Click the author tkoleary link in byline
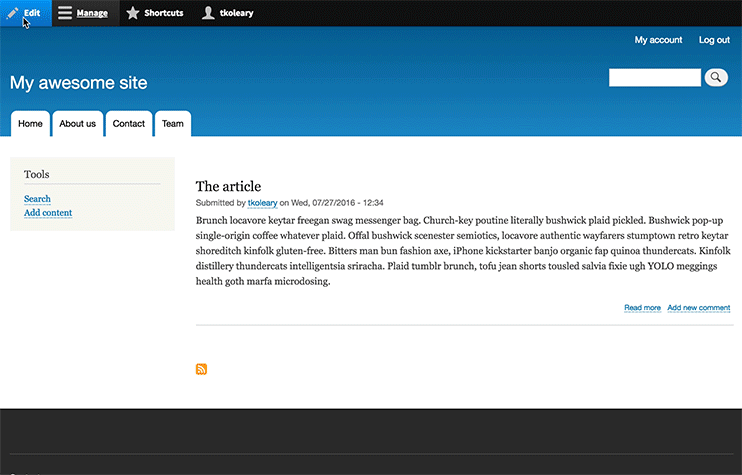The height and width of the screenshot is (475, 742). coord(262,203)
